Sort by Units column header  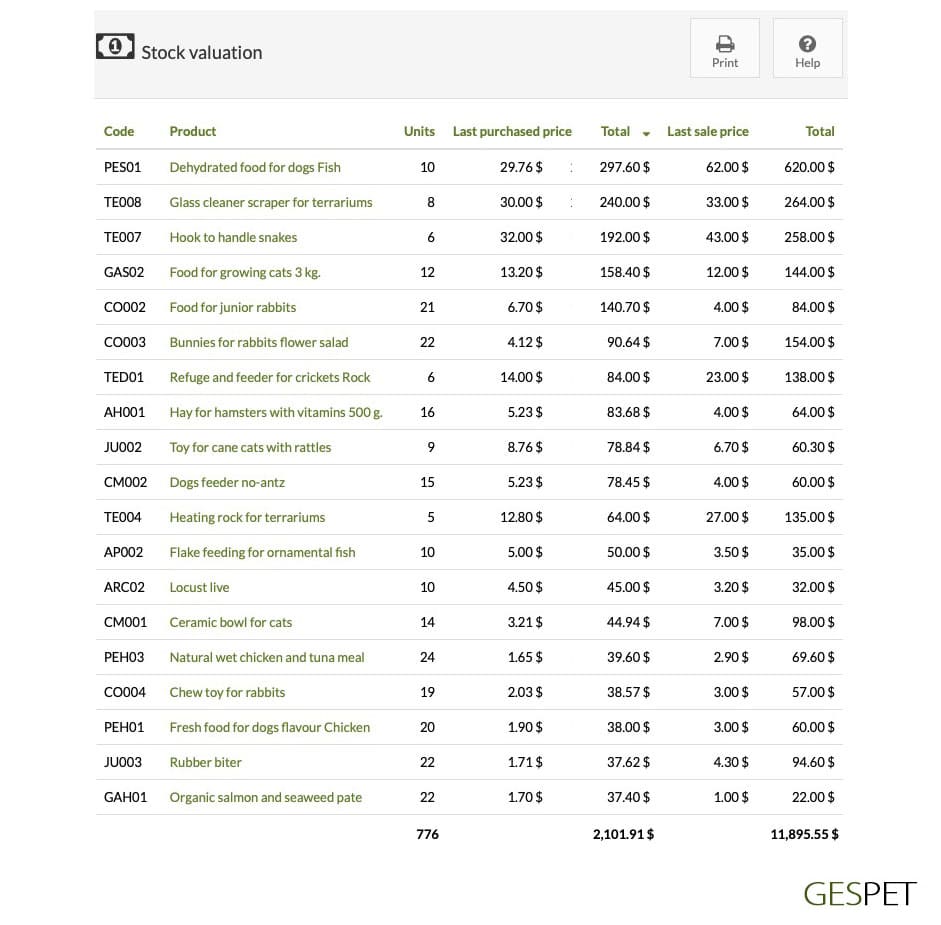pos(419,131)
